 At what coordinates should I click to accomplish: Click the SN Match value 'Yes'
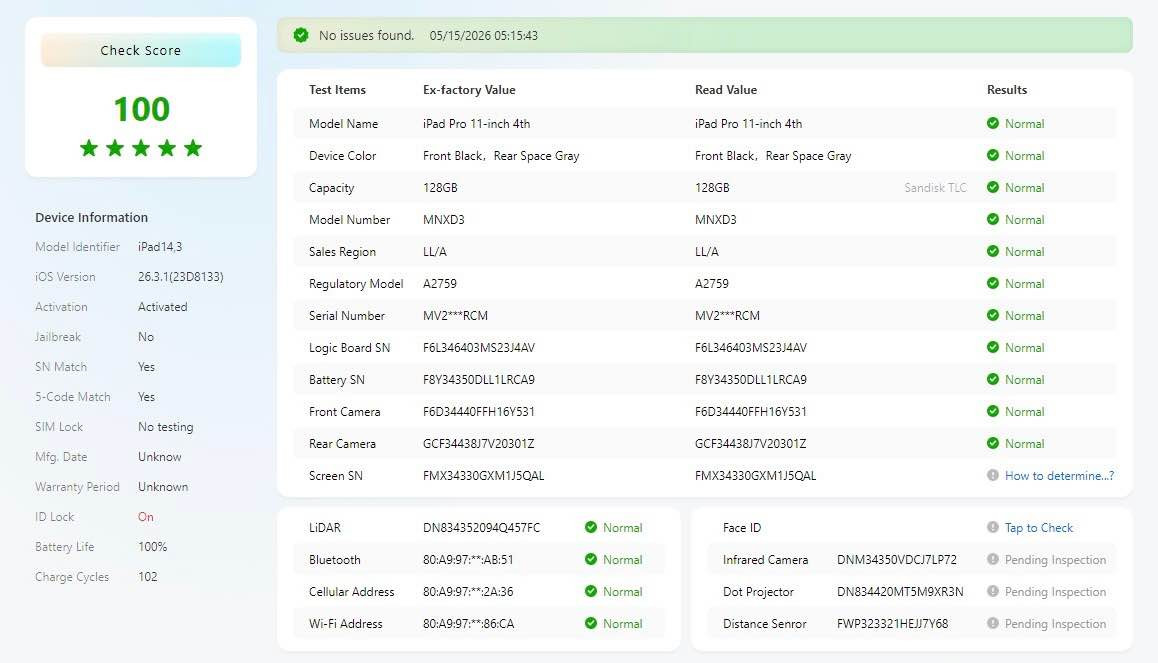(x=146, y=367)
